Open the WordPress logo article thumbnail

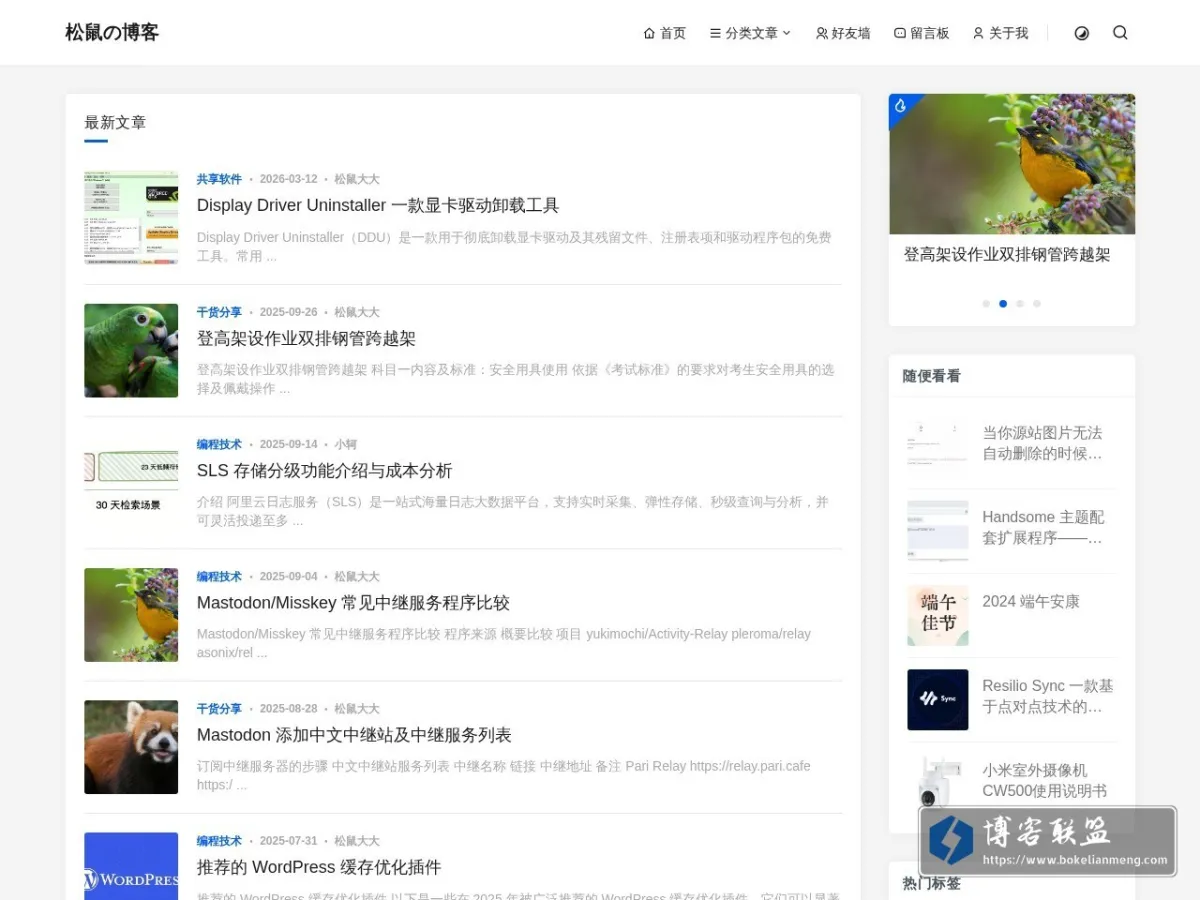(x=131, y=866)
